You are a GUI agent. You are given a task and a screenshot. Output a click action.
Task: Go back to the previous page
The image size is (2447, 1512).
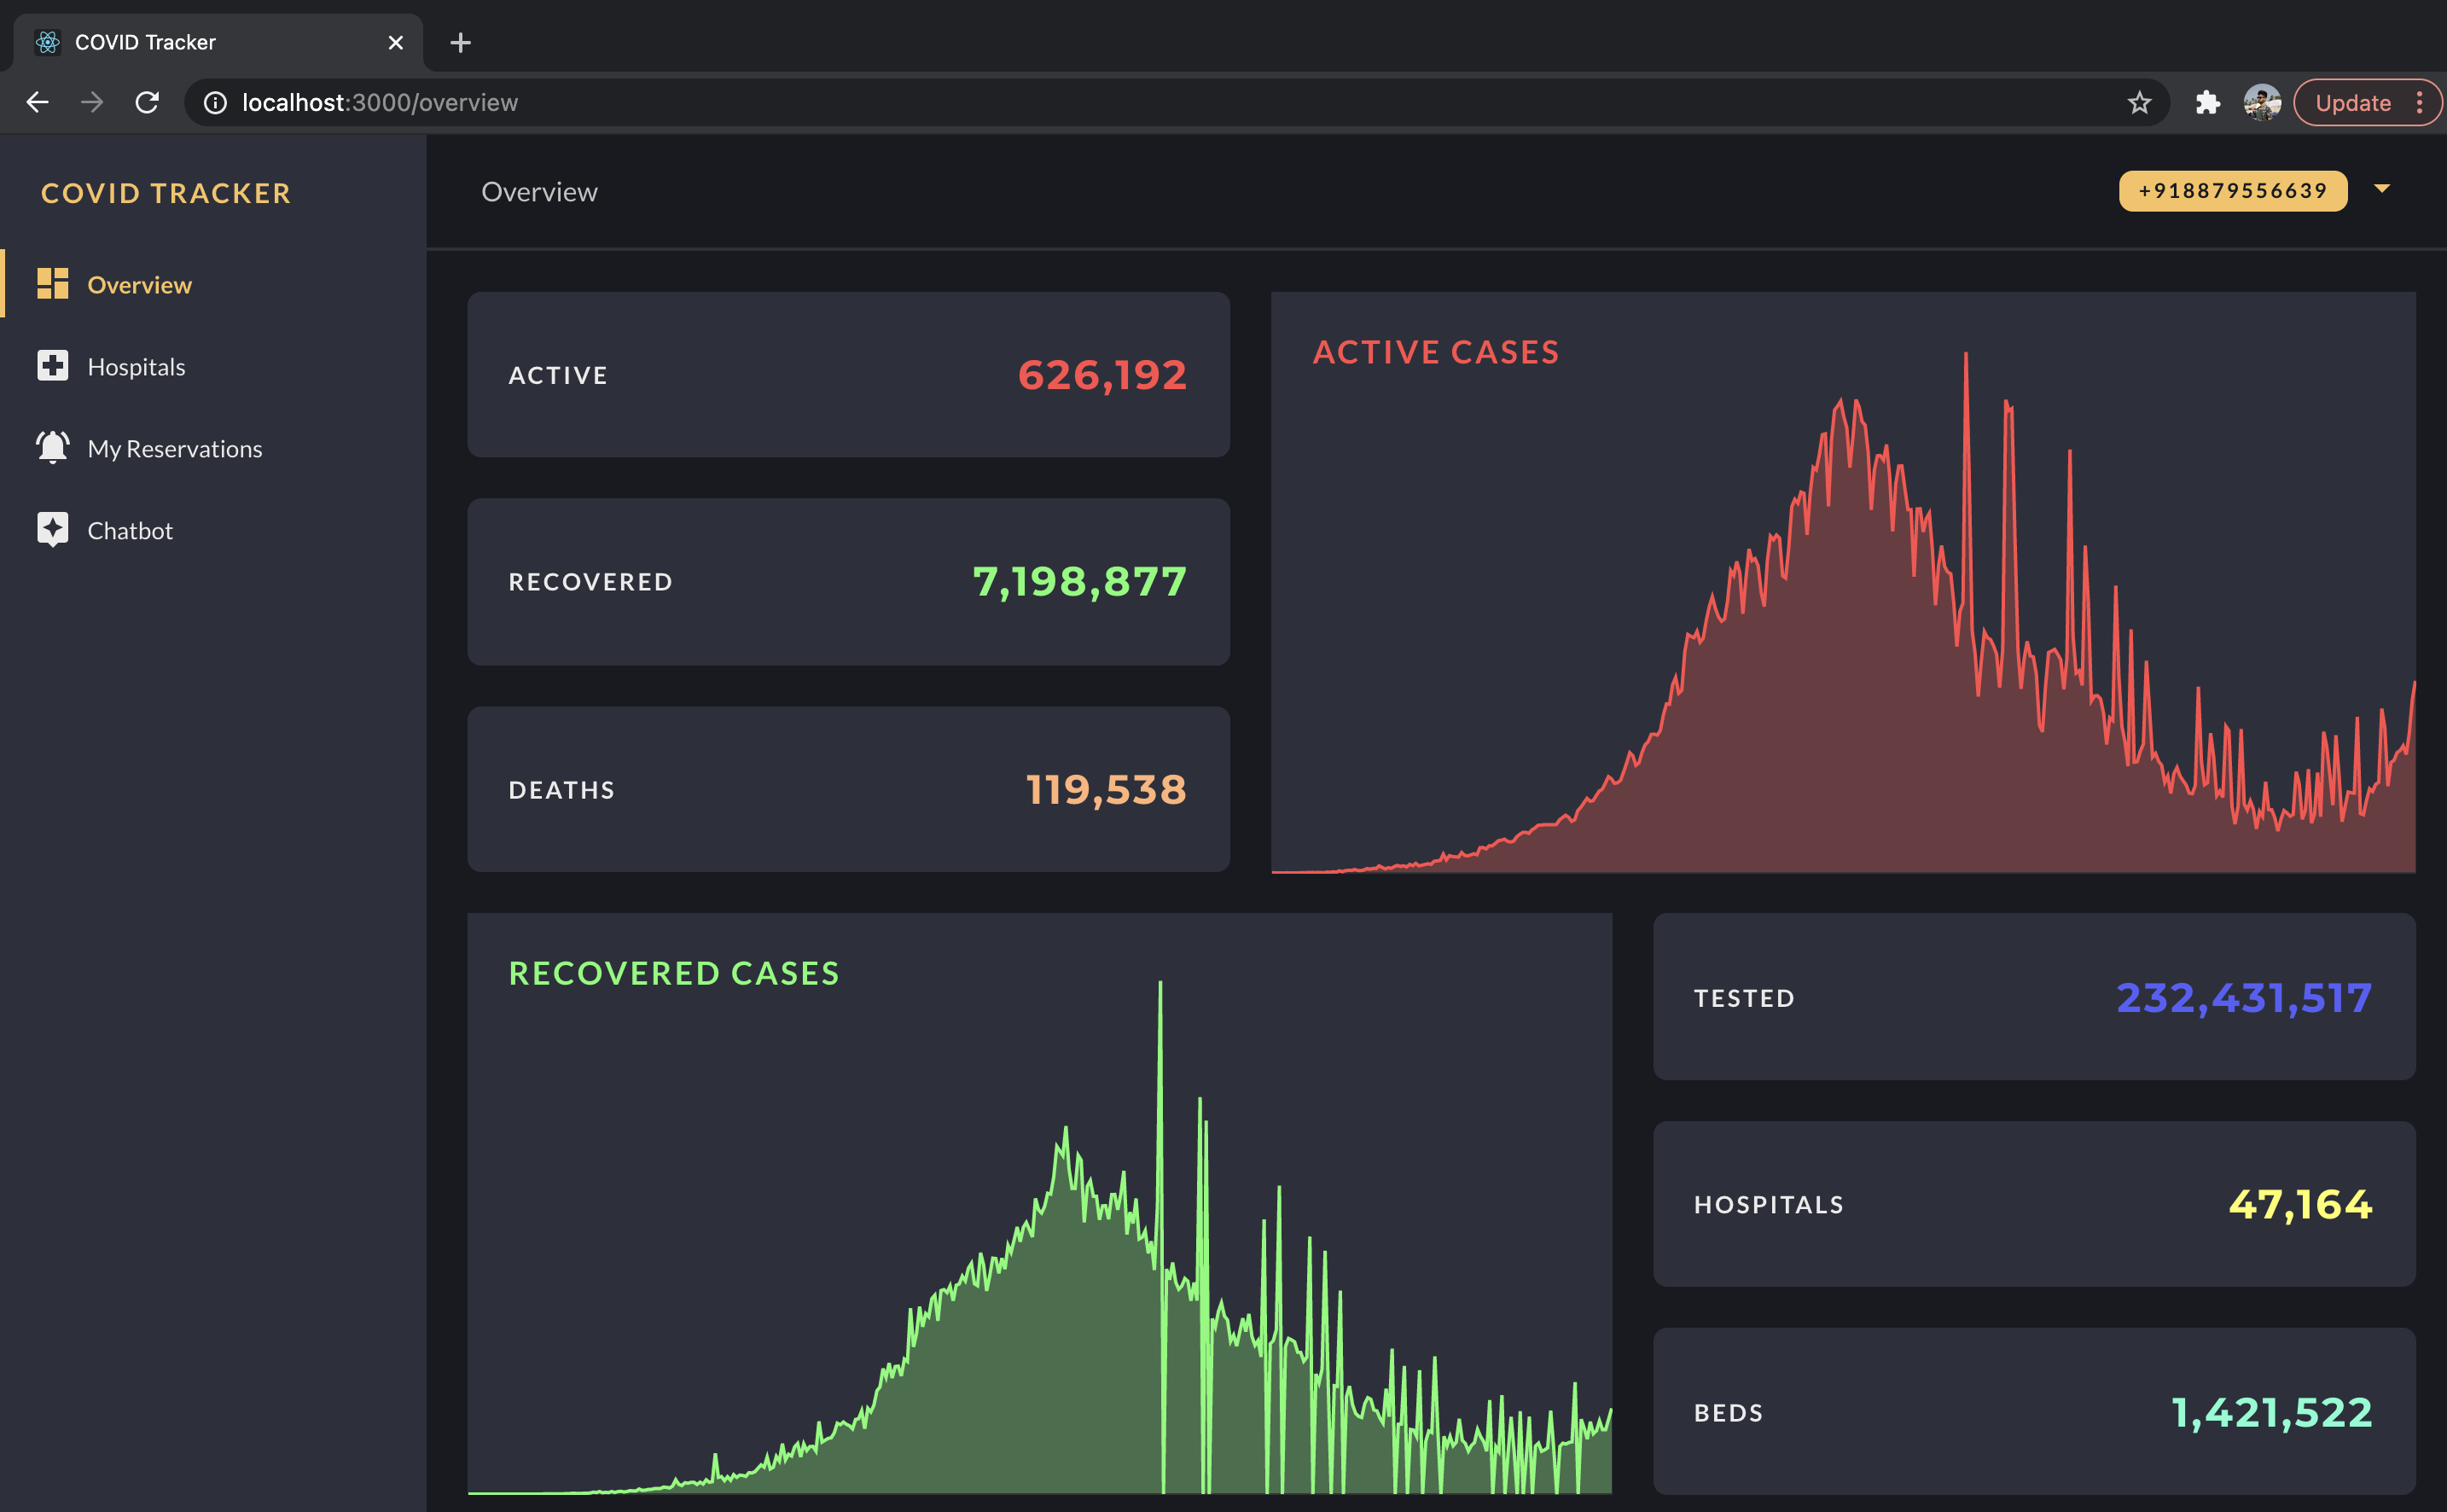click(38, 103)
